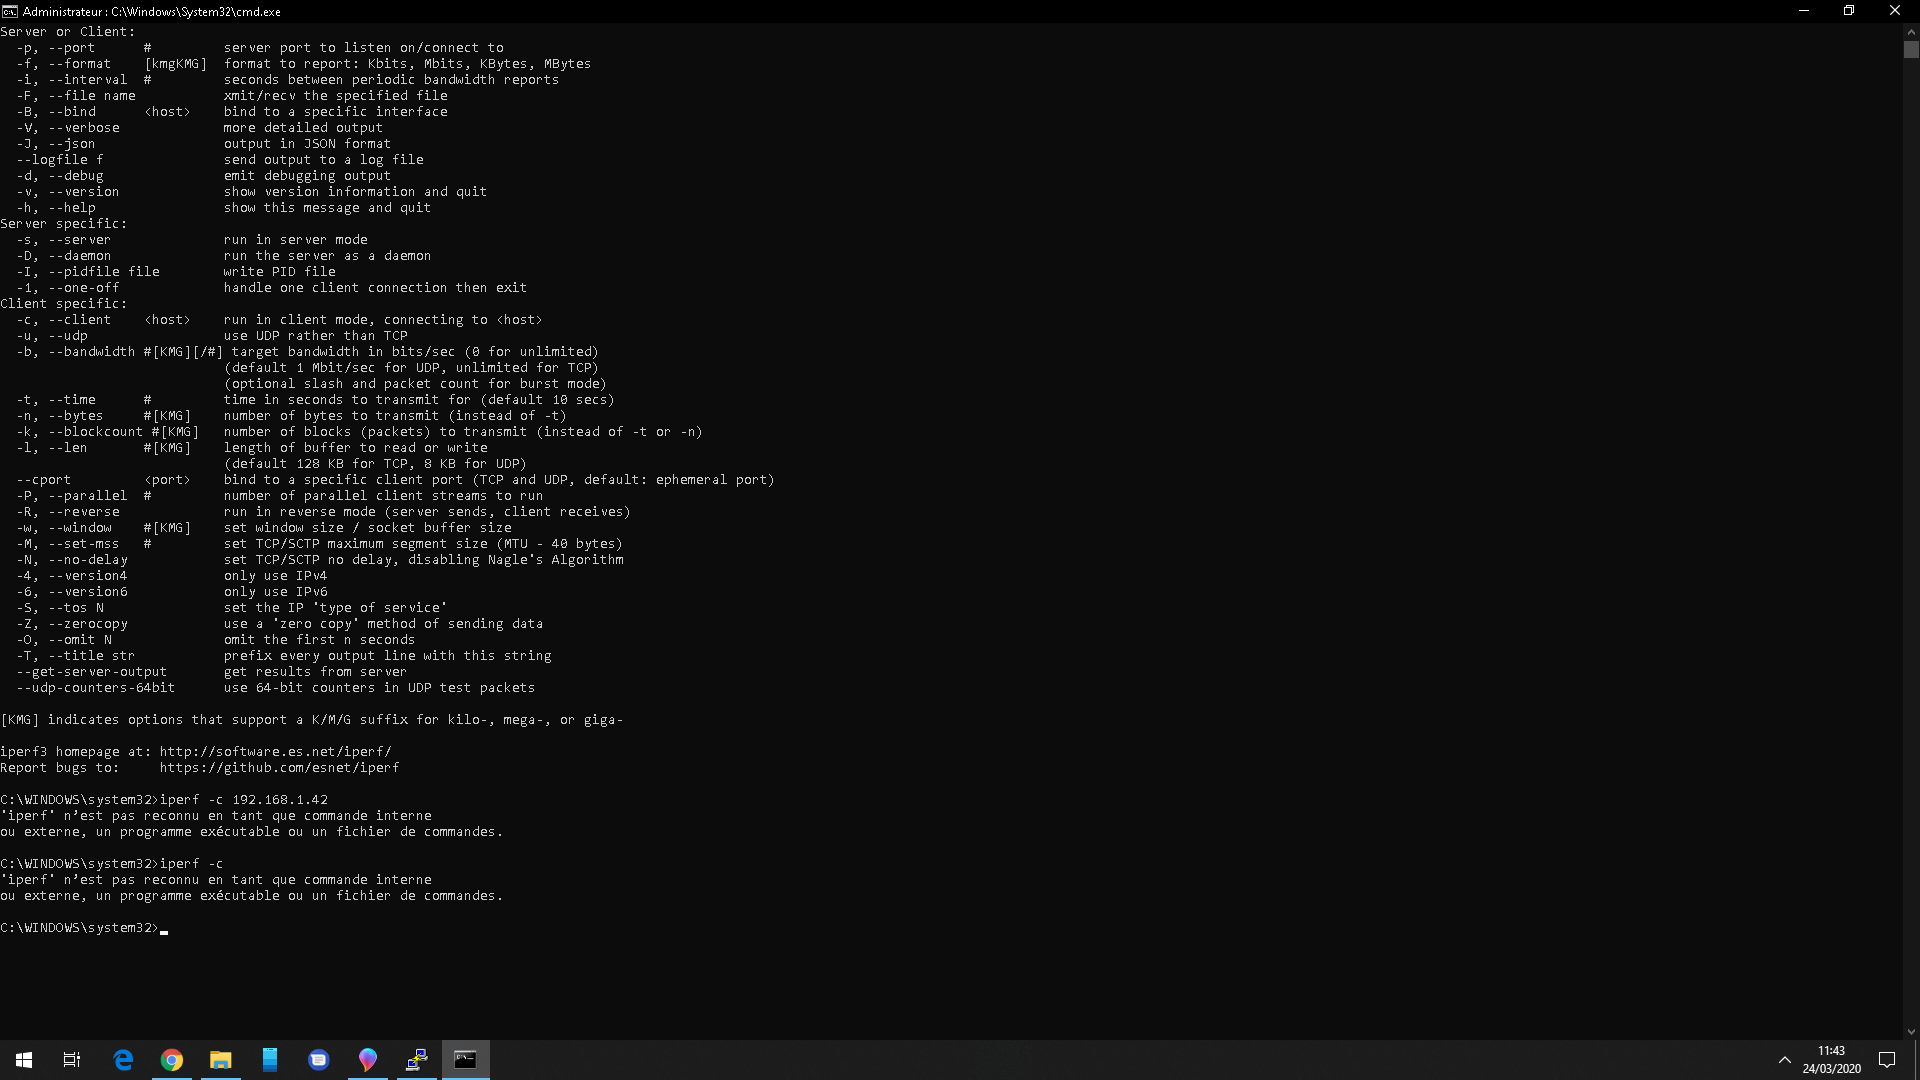The width and height of the screenshot is (1920, 1080).
Task: Click the -P, --parallel option text
Action: [x=72, y=496]
